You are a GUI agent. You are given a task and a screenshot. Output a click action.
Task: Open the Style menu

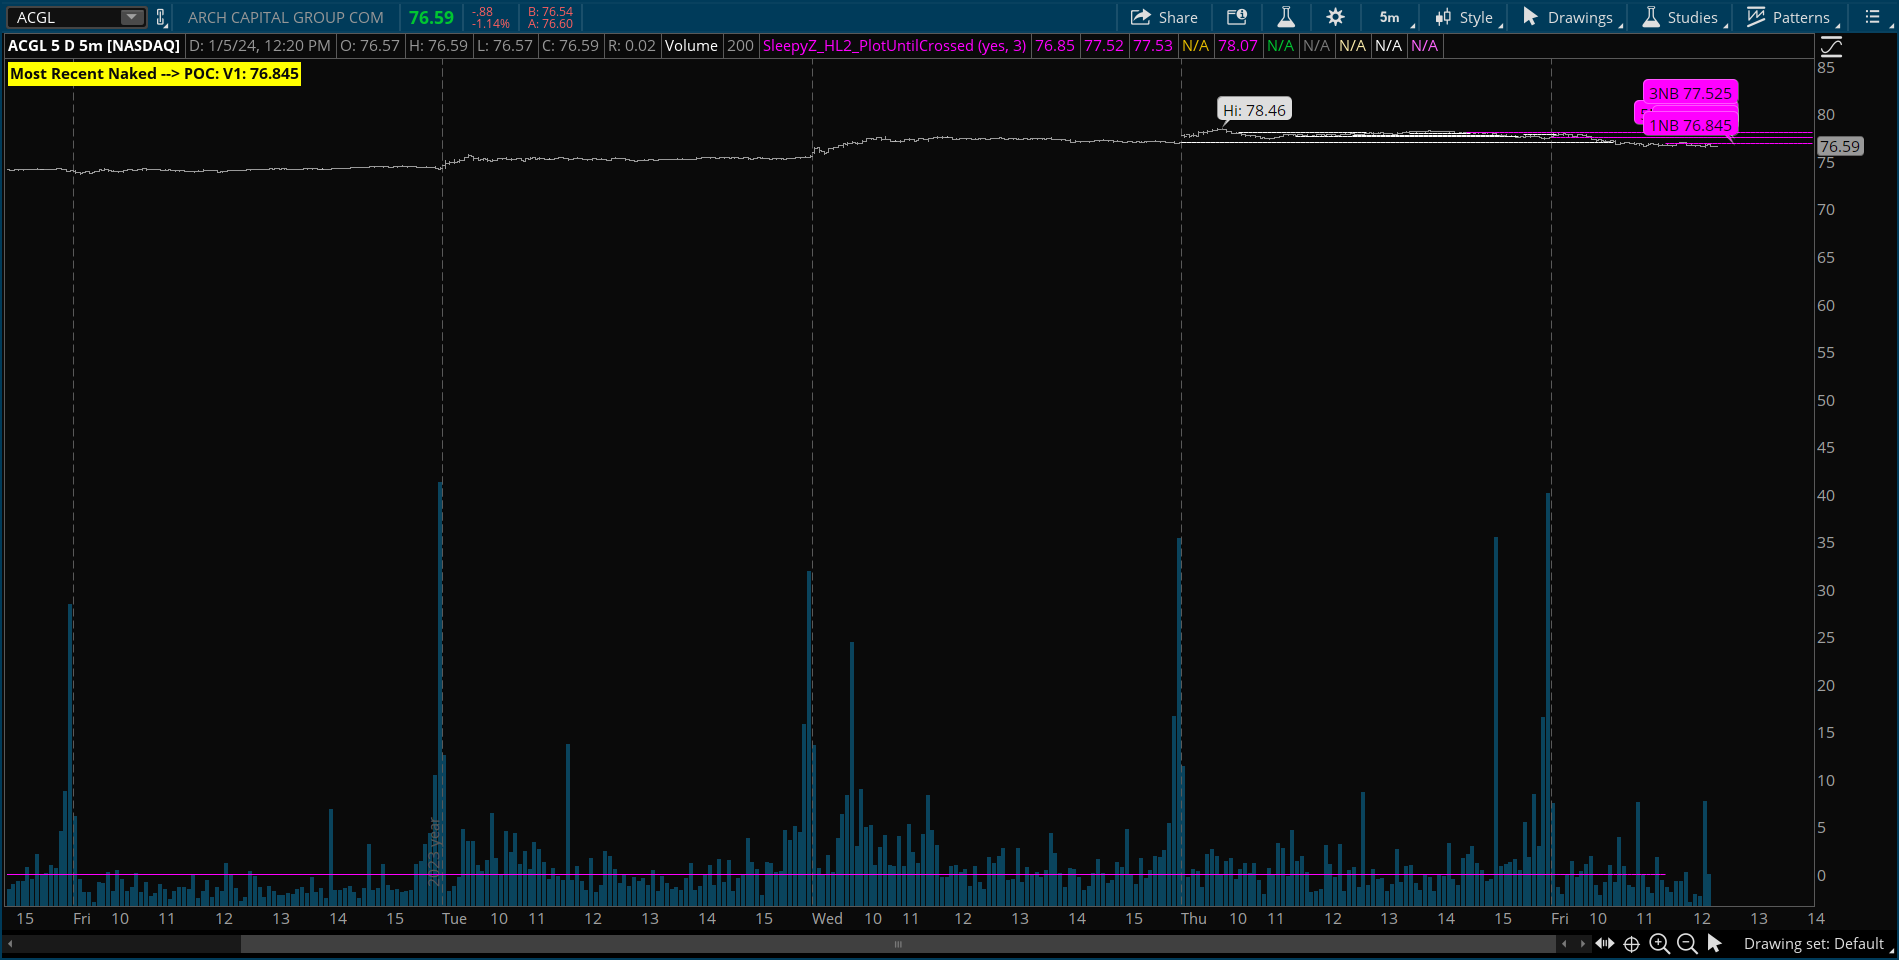[1465, 17]
